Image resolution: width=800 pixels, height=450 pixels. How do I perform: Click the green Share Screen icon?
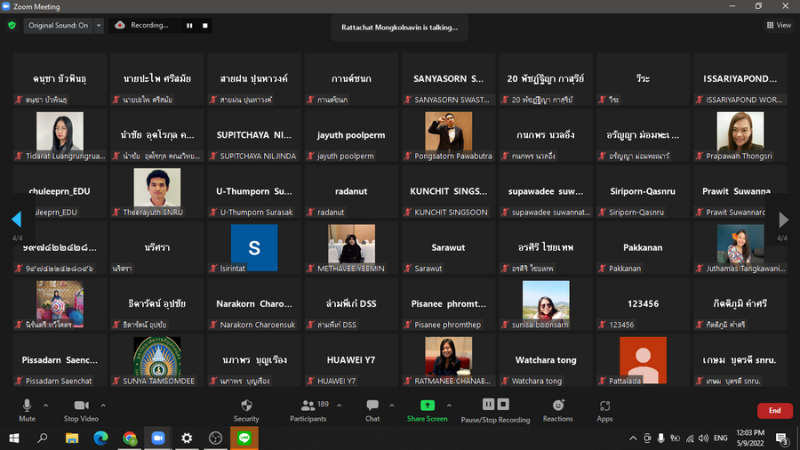427,405
